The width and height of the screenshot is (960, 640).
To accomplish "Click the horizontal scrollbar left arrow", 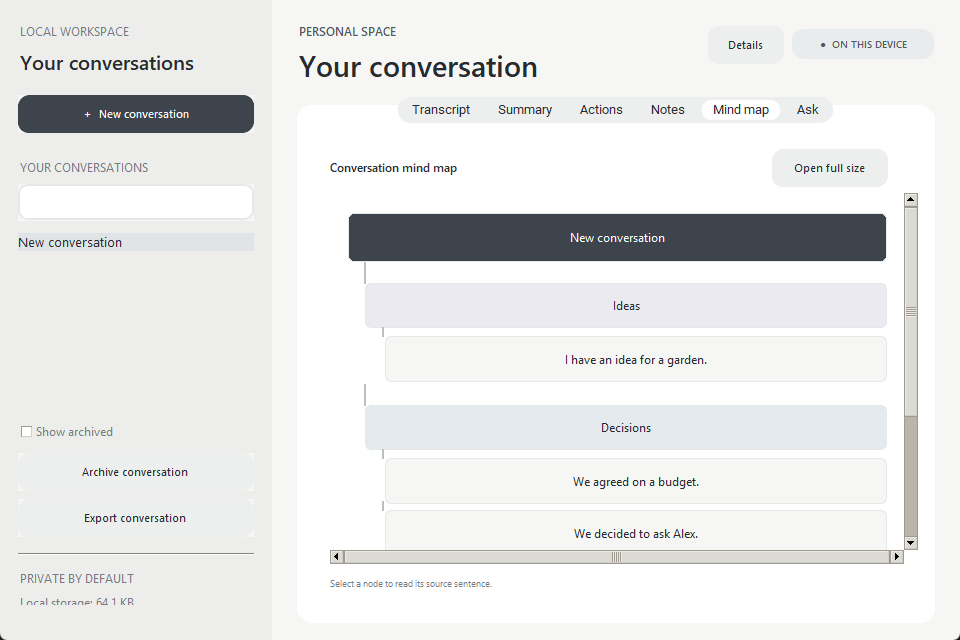I will coord(337,557).
